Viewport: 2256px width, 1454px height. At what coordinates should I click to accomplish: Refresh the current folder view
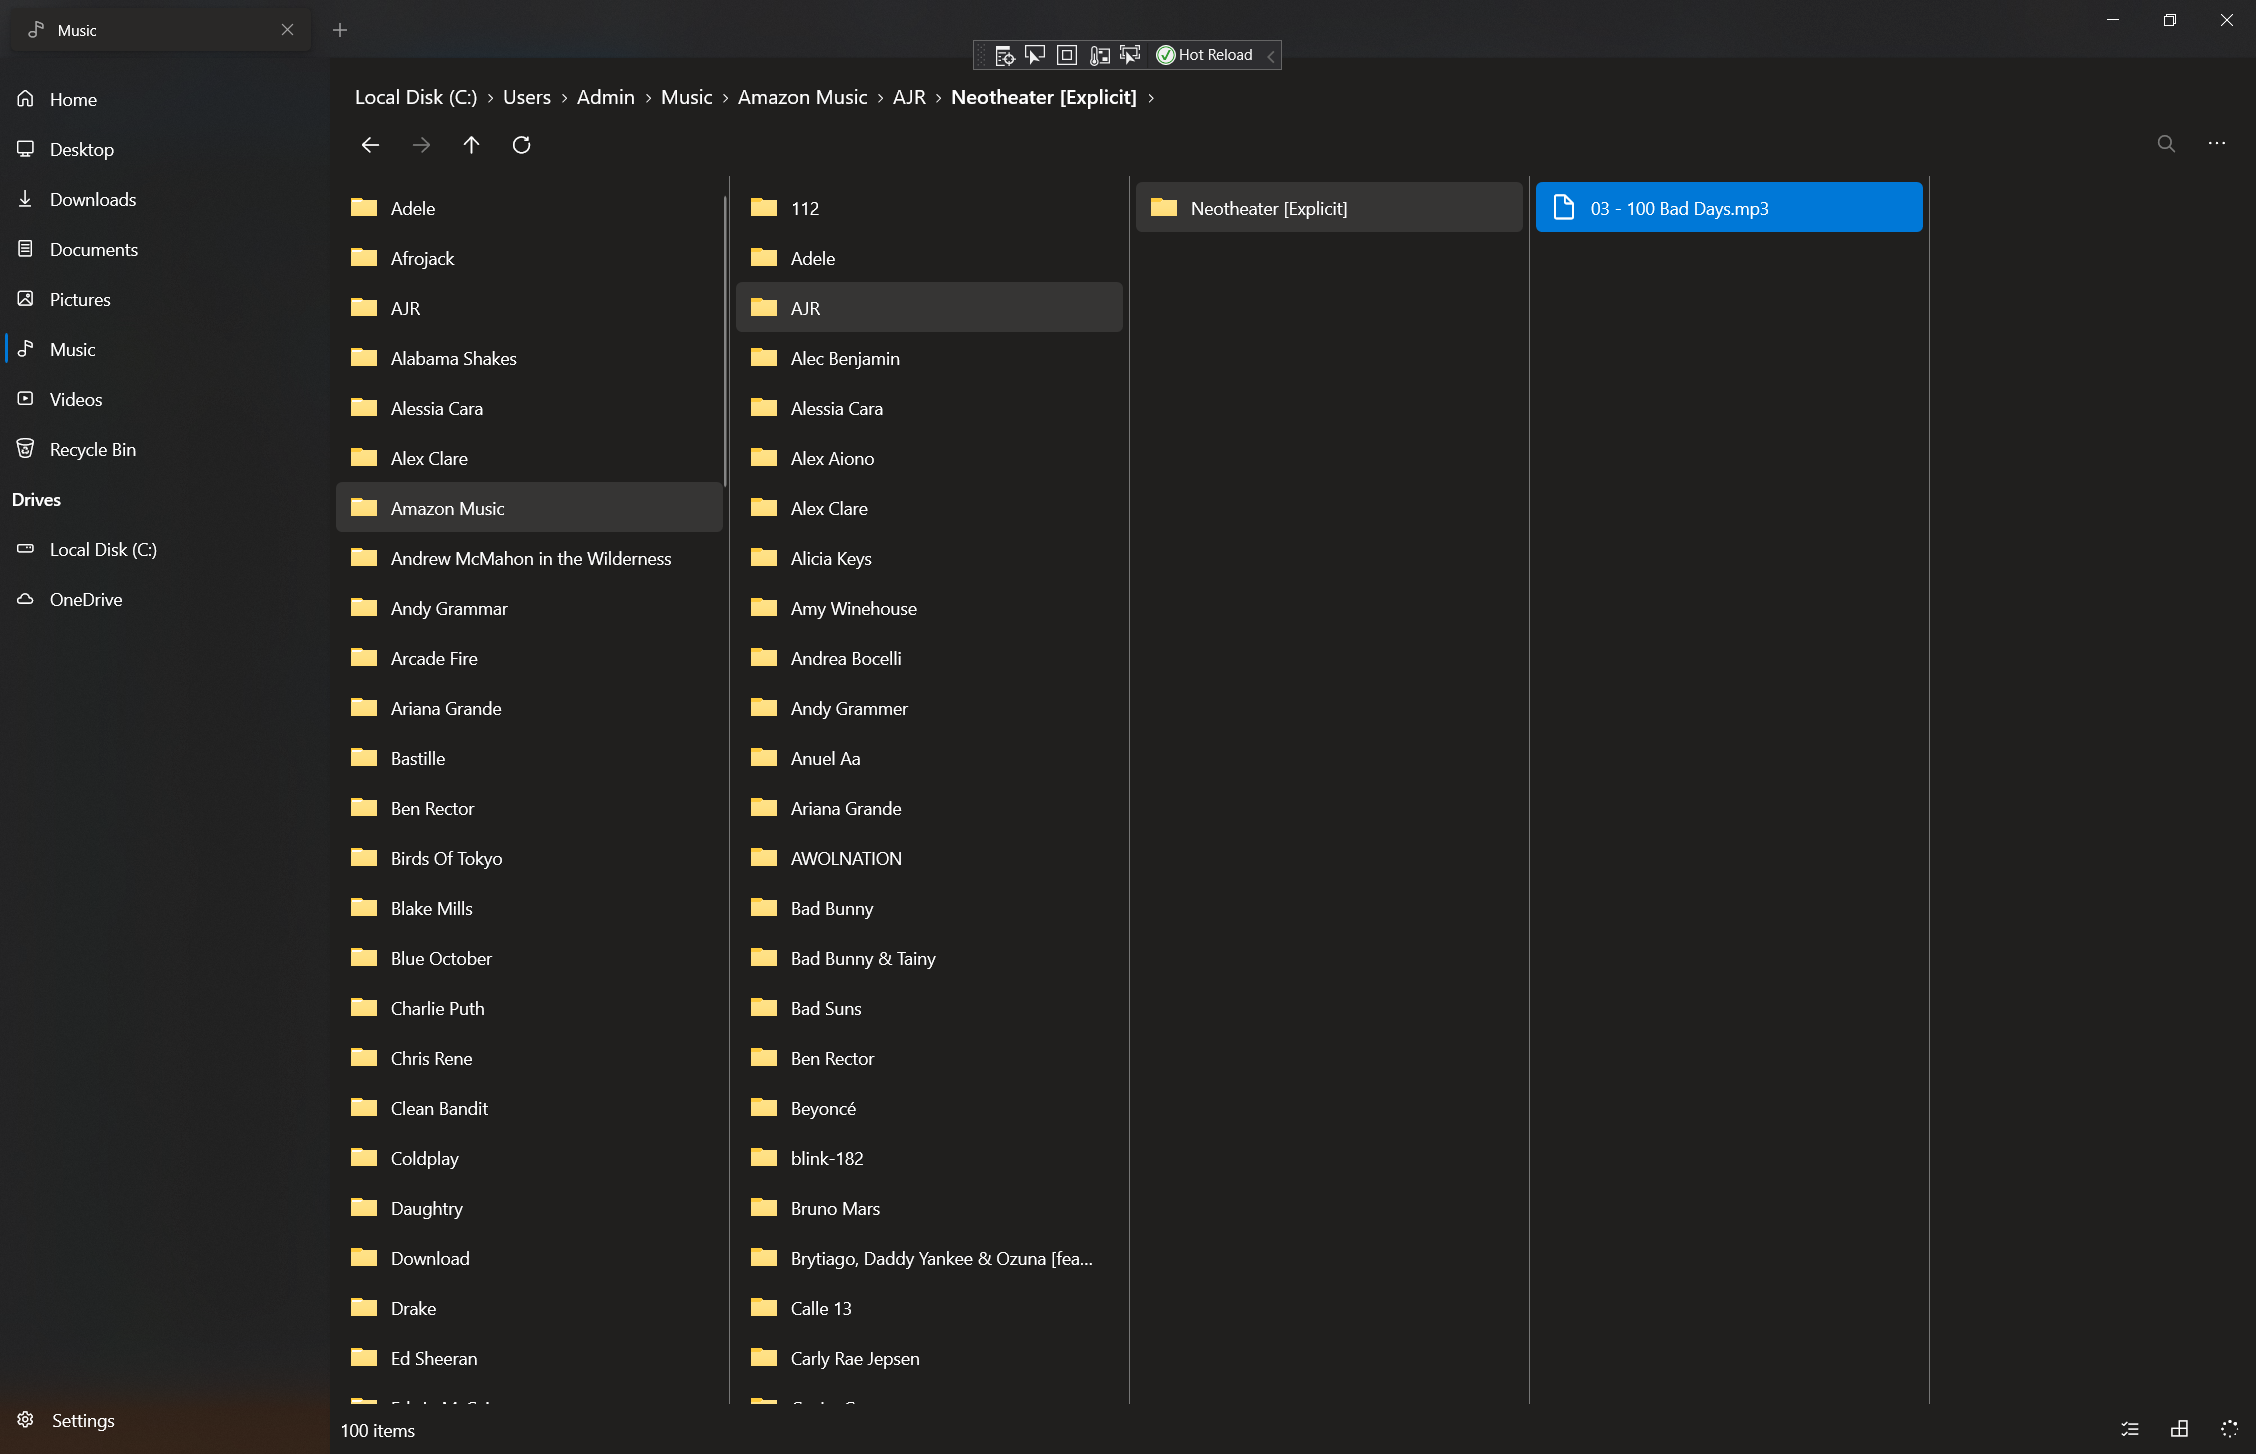[x=521, y=145]
